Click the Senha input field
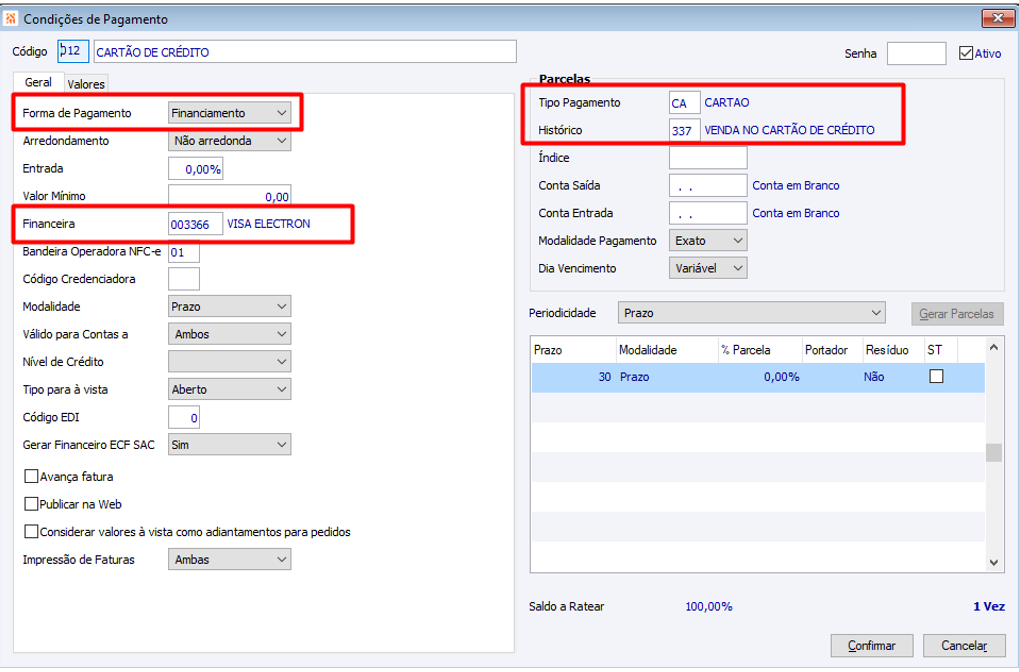 [x=916, y=53]
